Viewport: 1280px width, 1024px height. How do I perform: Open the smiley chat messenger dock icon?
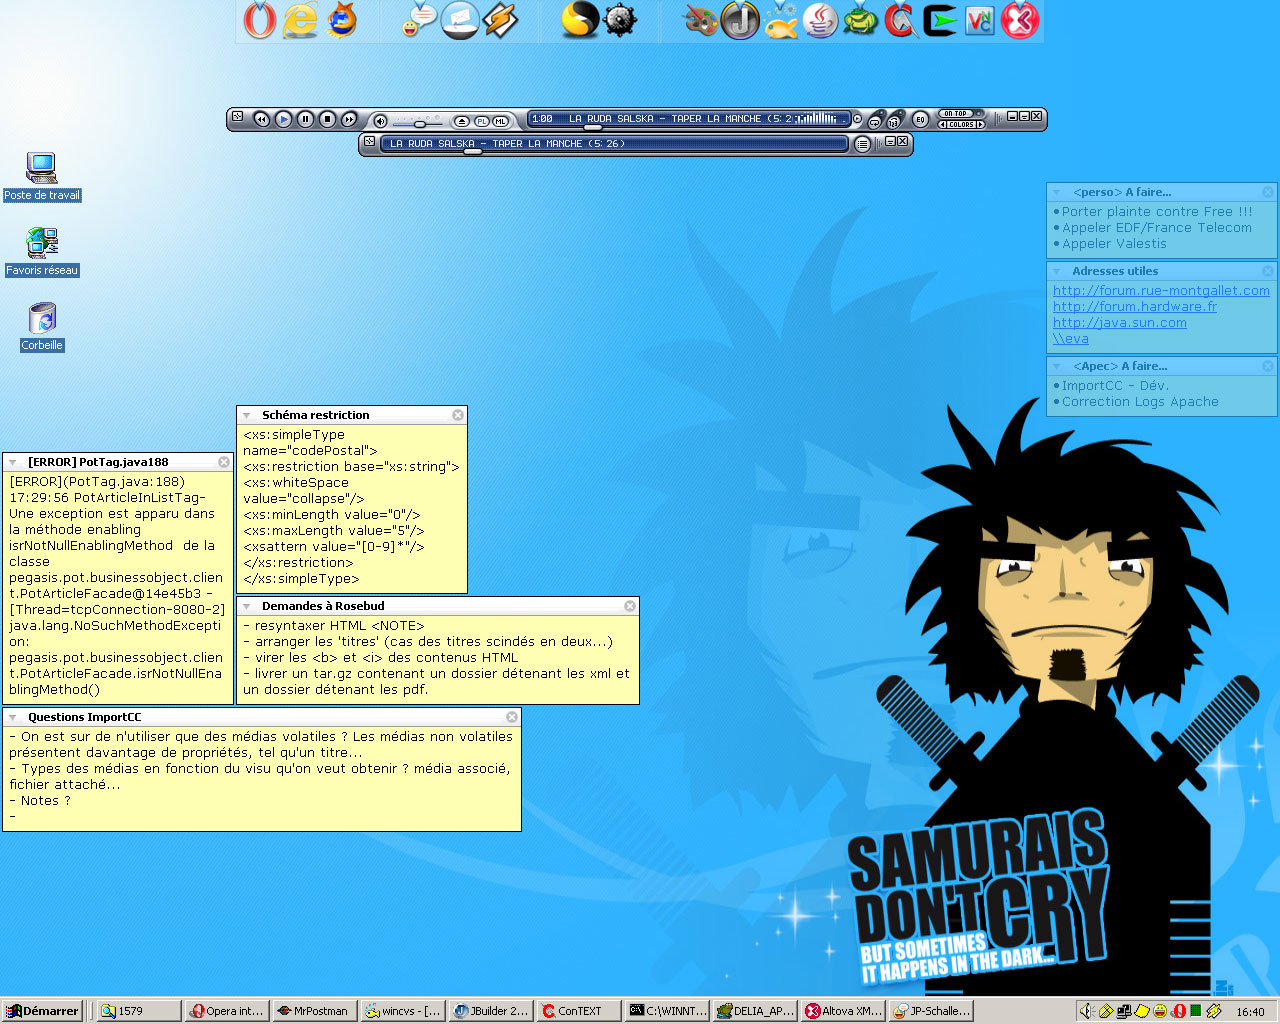point(420,20)
